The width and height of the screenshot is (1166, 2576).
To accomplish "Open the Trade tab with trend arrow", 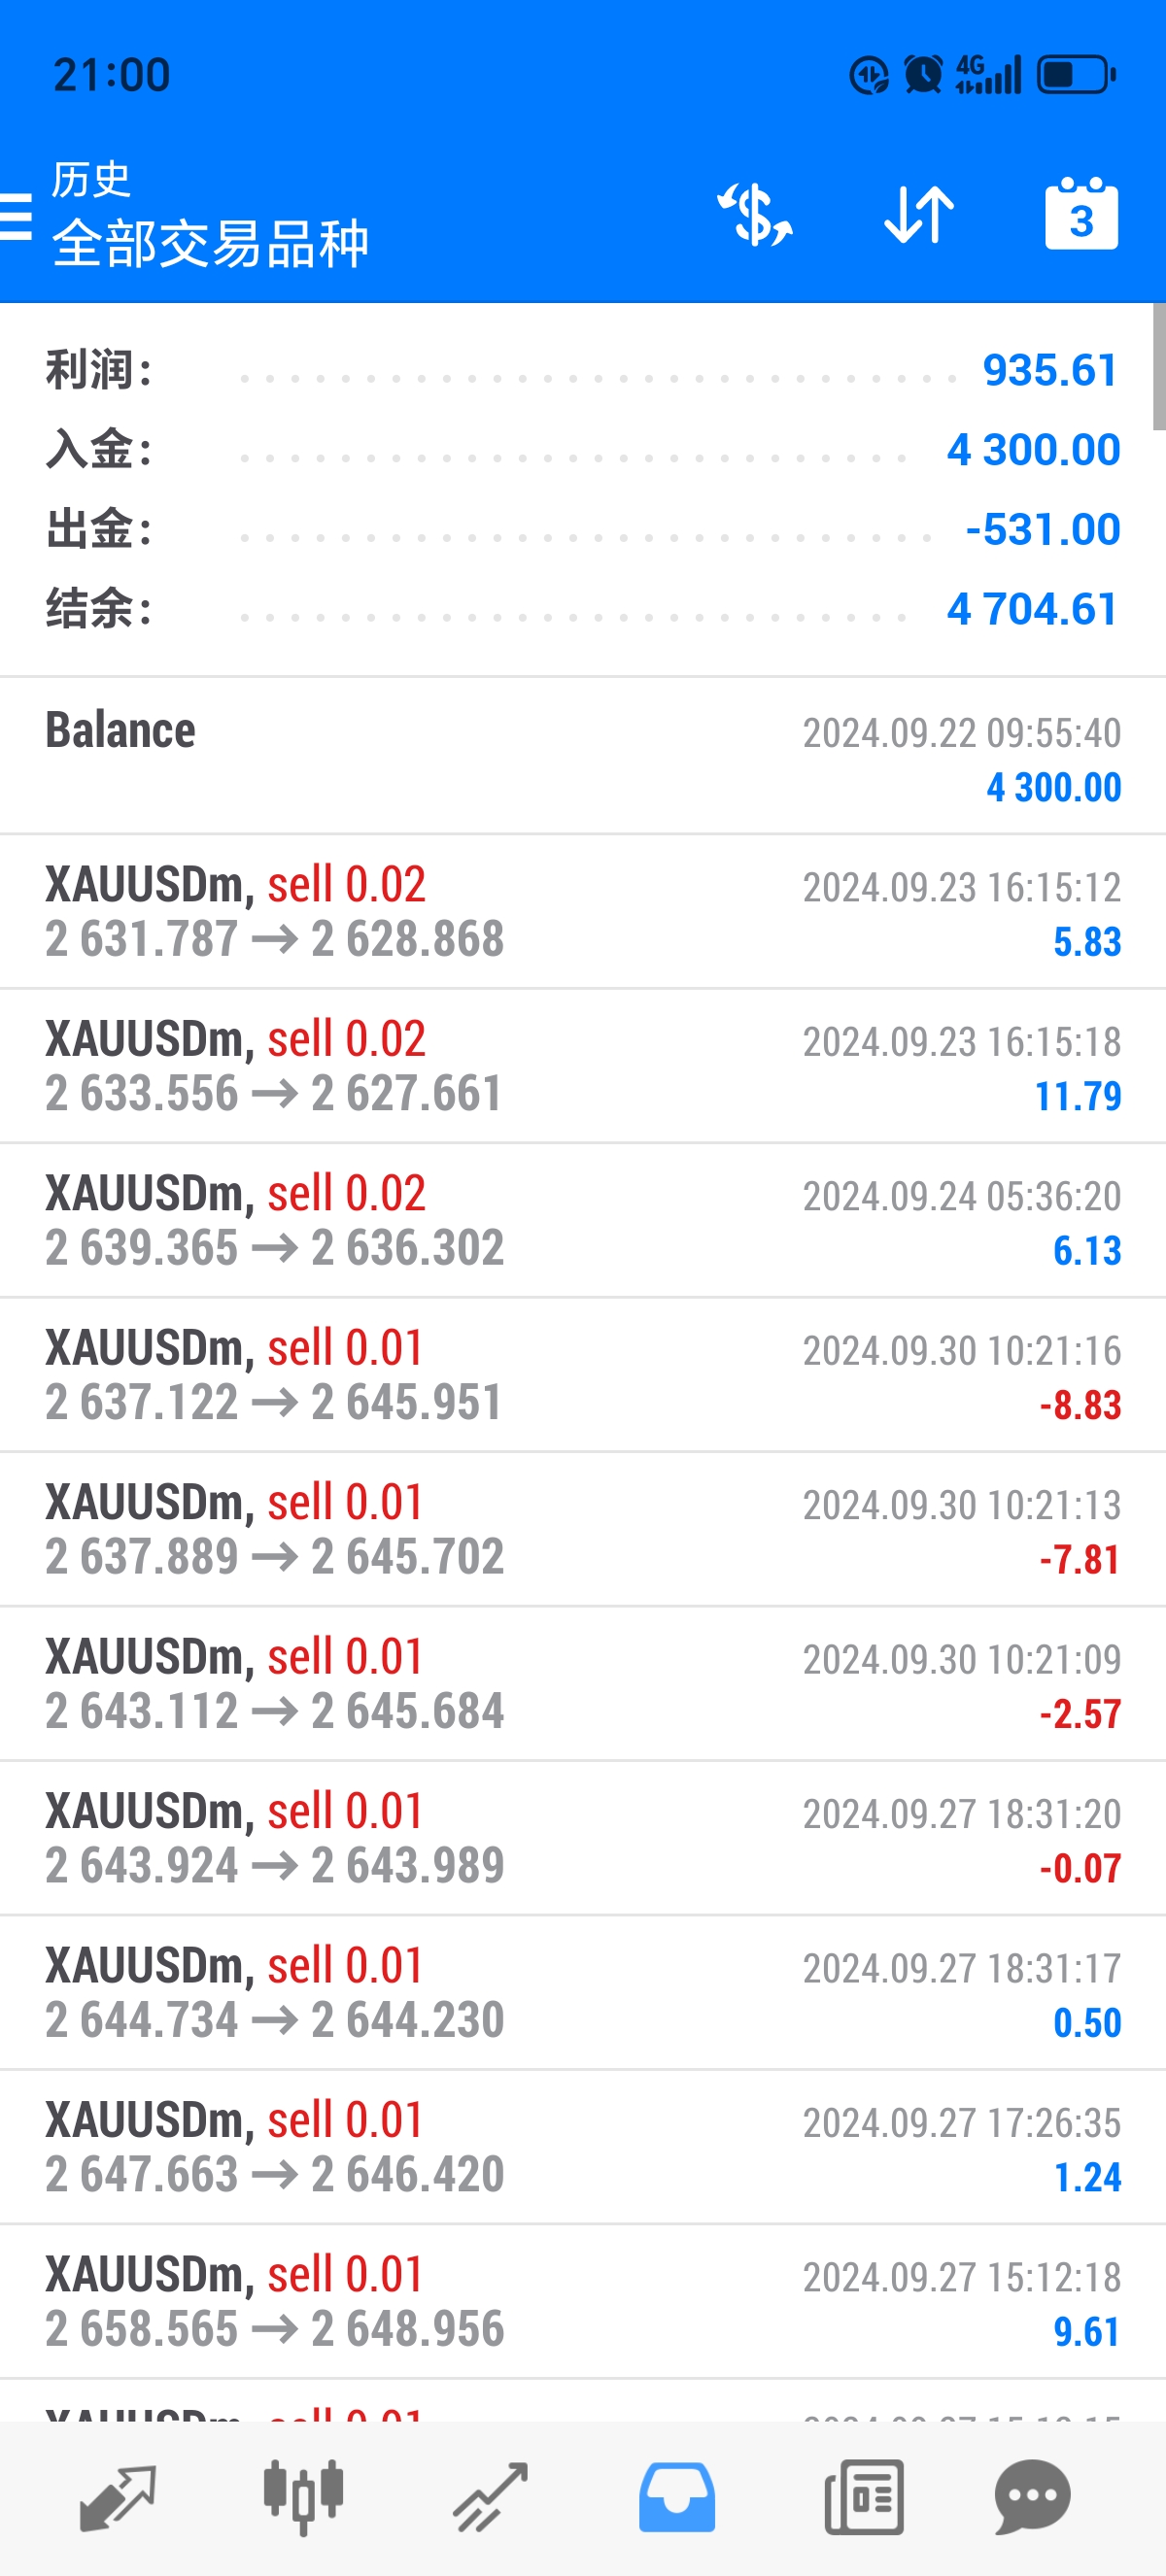I will [490, 2497].
